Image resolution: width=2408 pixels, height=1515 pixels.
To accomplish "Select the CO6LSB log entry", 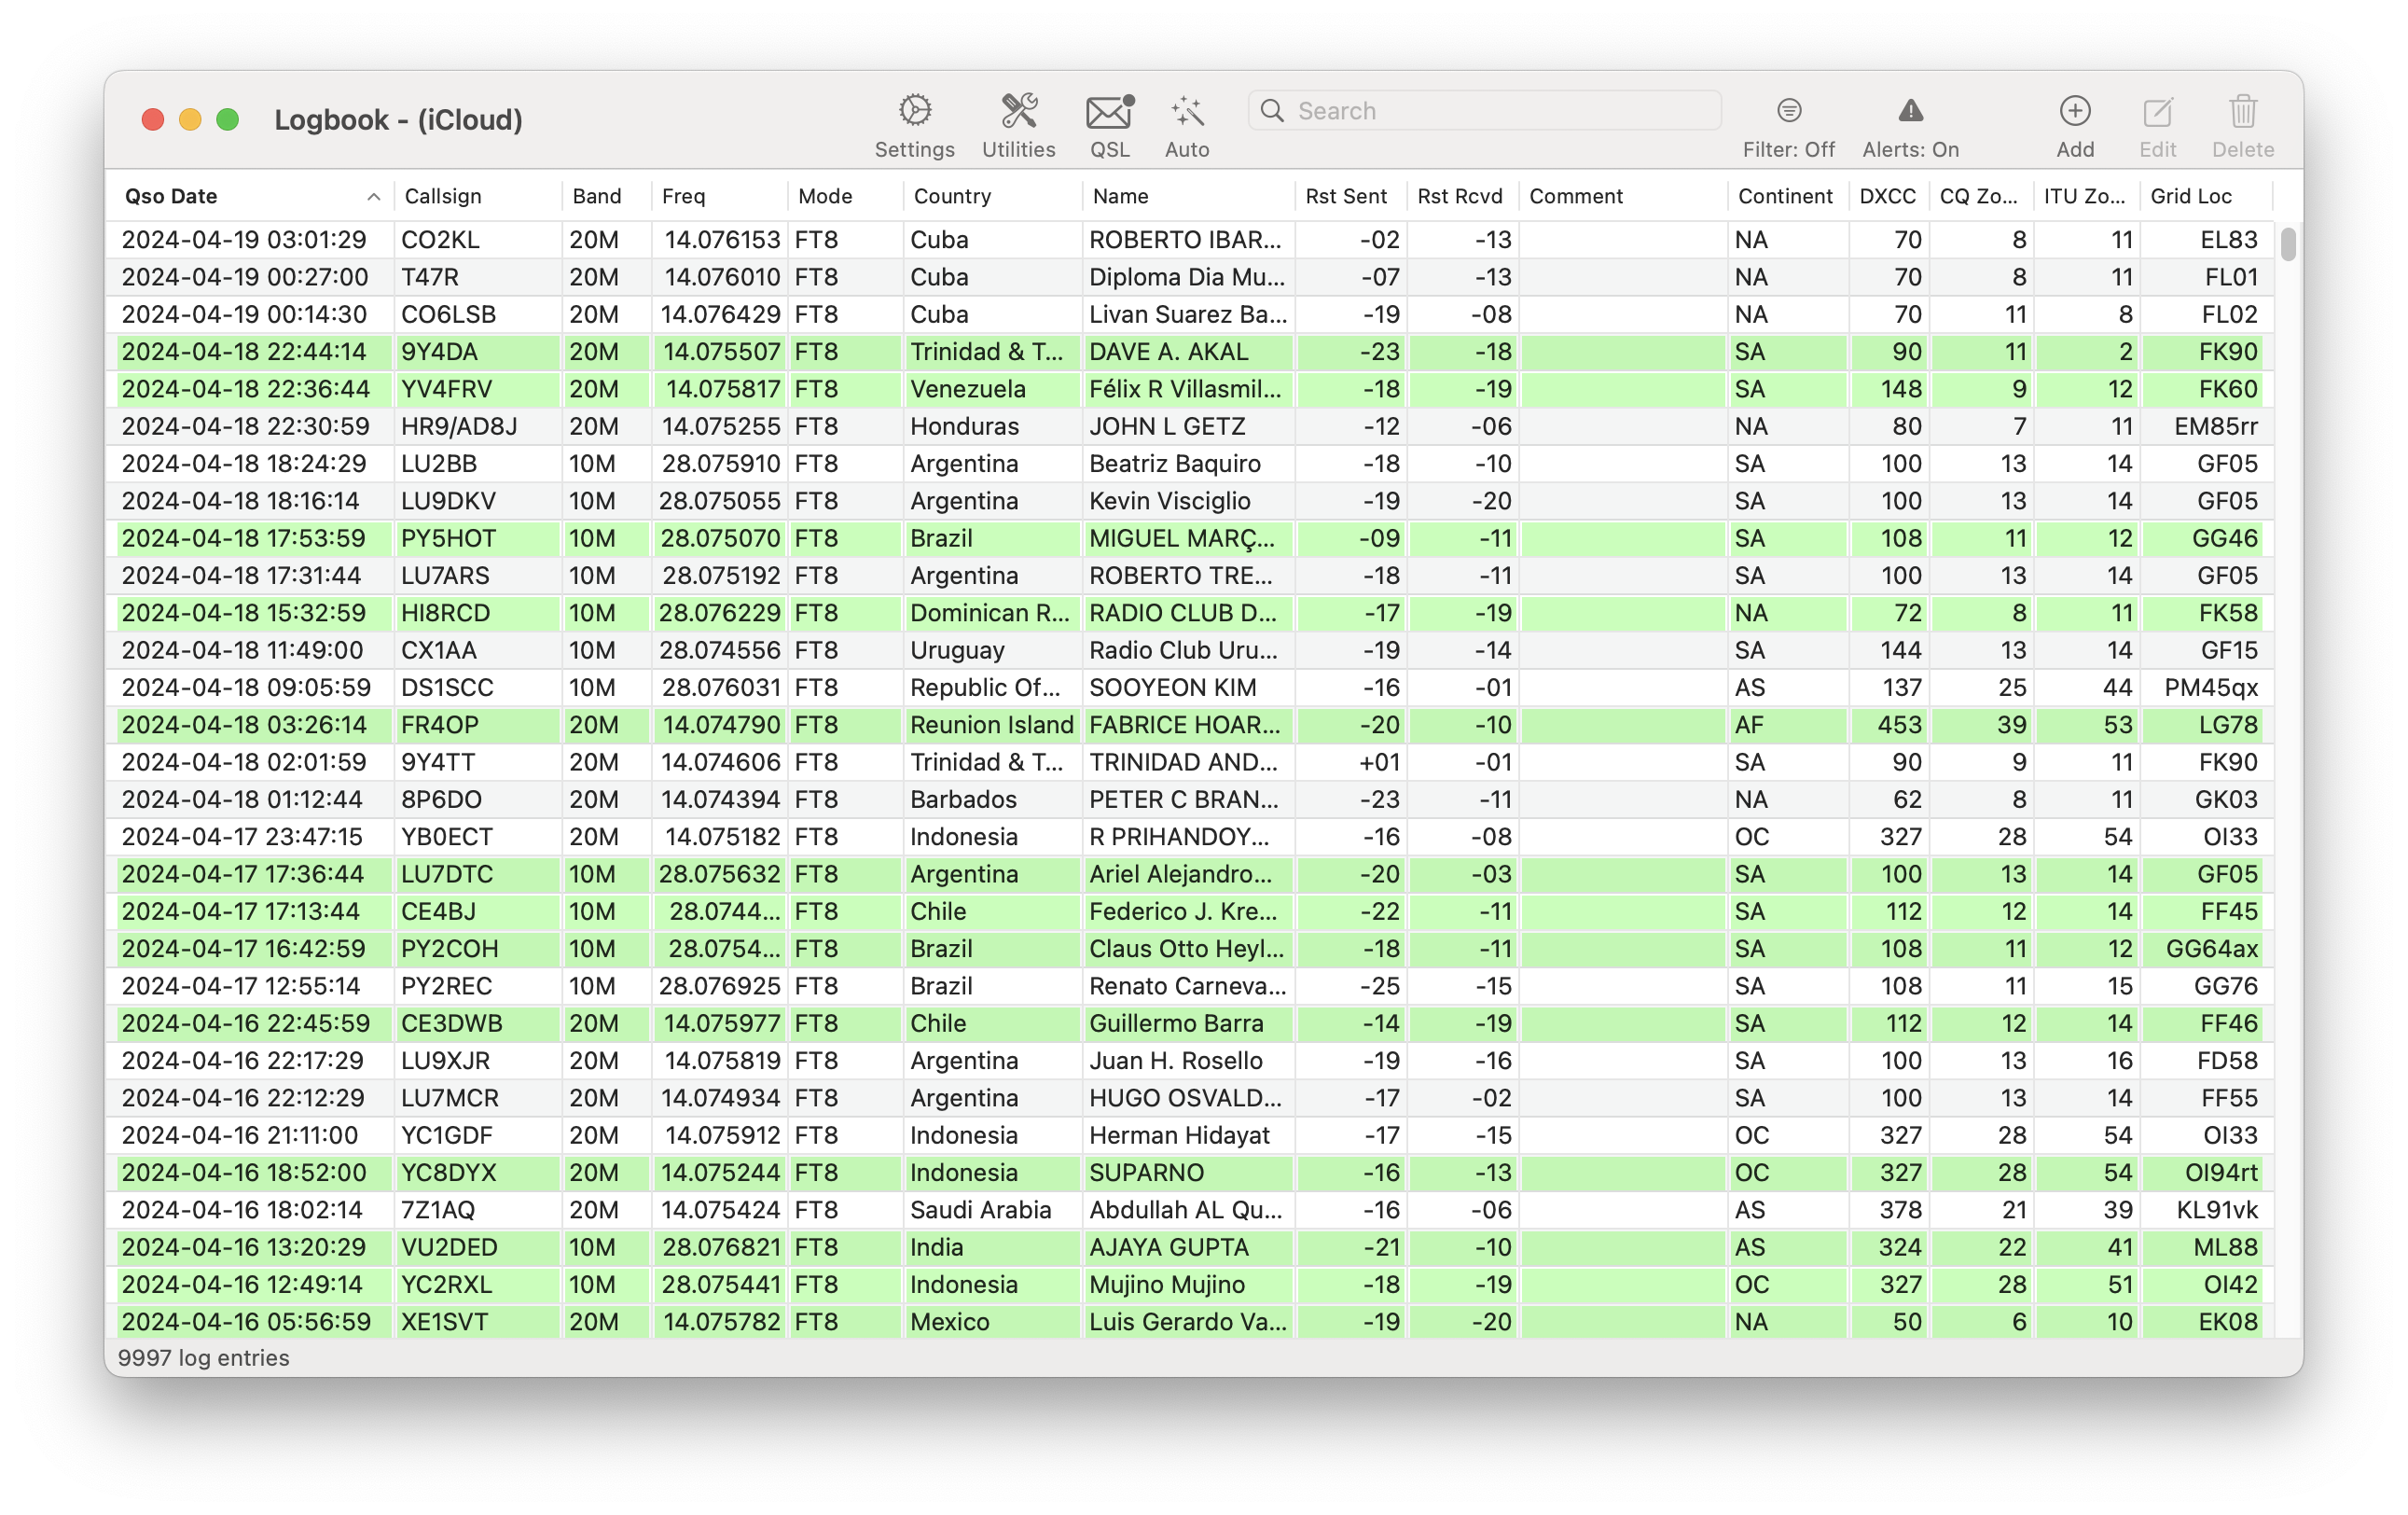I will pyautogui.click(x=1189, y=314).
